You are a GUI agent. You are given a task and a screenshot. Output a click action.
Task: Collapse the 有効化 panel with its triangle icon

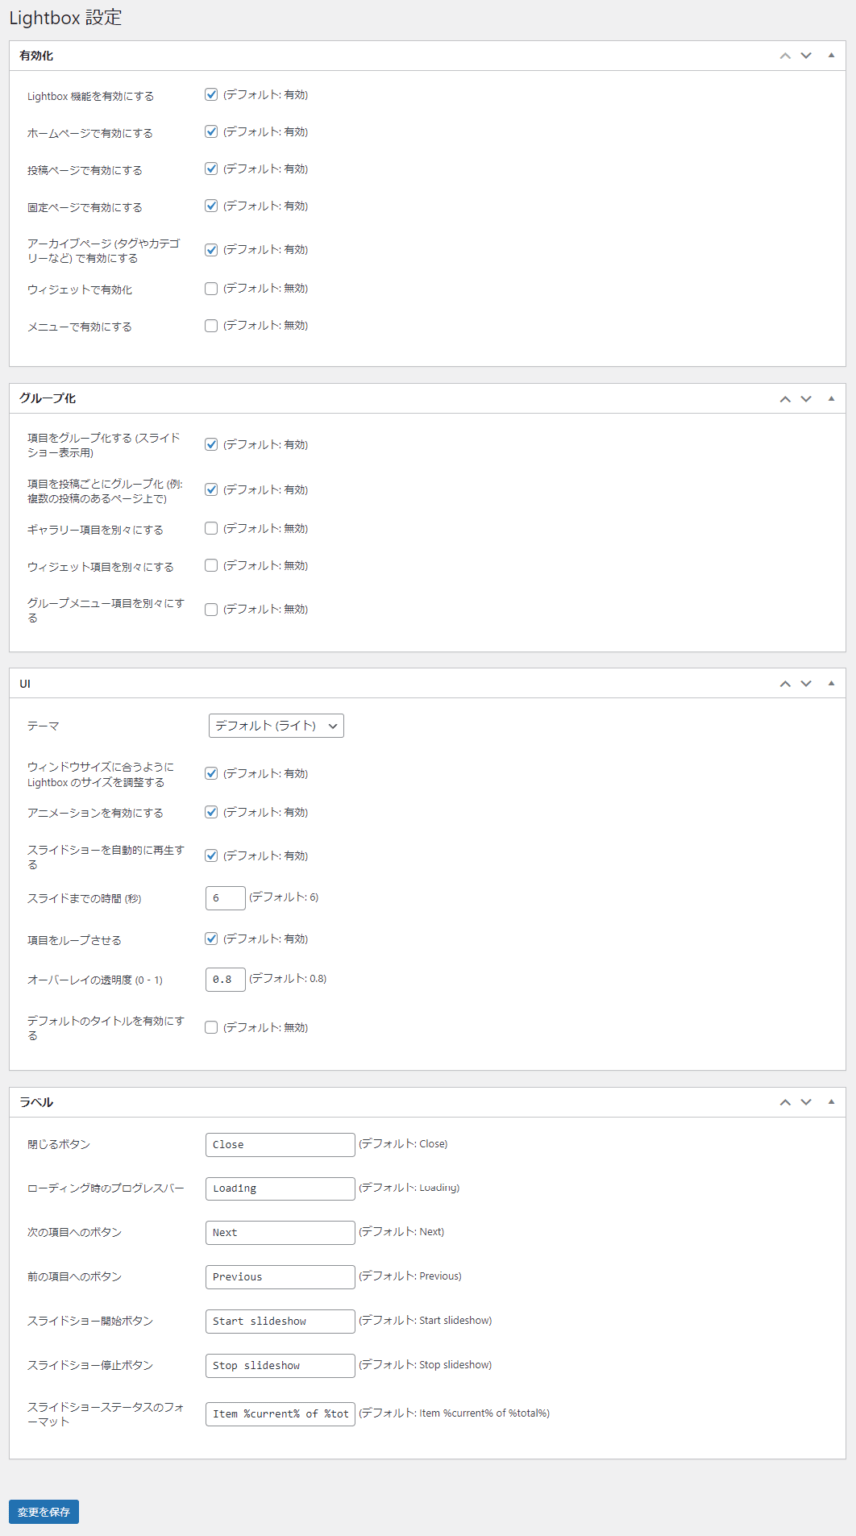(829, 56)
